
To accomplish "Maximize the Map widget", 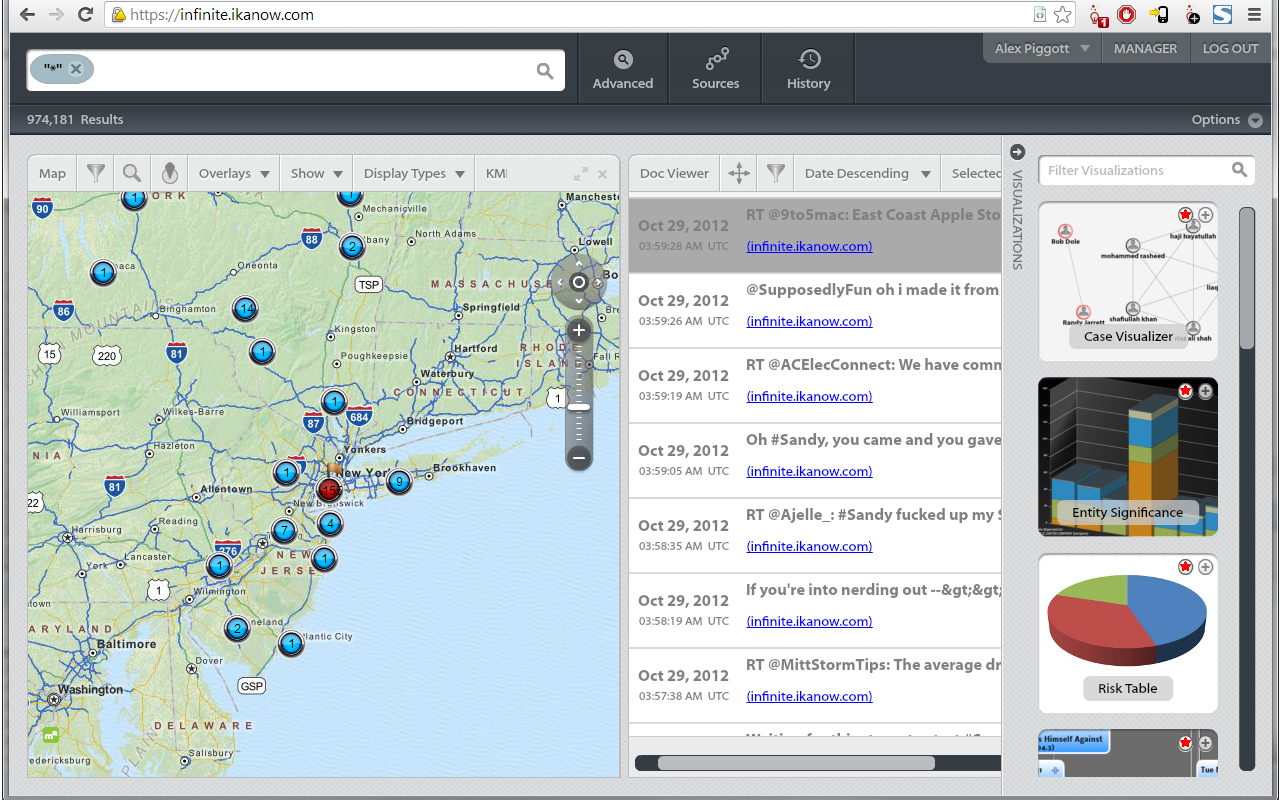I will [x=581, y=174].
